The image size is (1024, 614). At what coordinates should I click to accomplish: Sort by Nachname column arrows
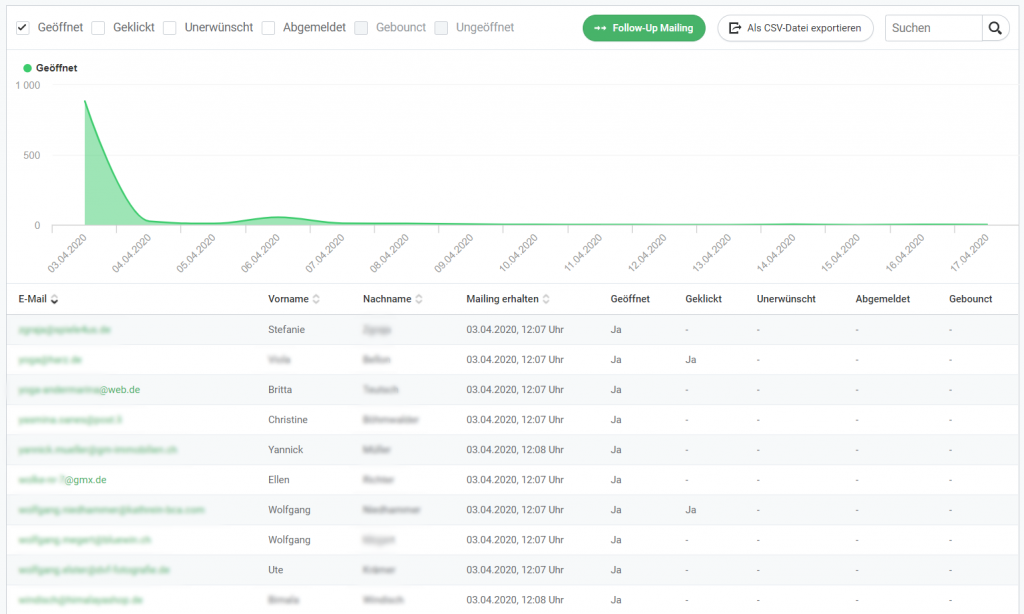point(419,299)
